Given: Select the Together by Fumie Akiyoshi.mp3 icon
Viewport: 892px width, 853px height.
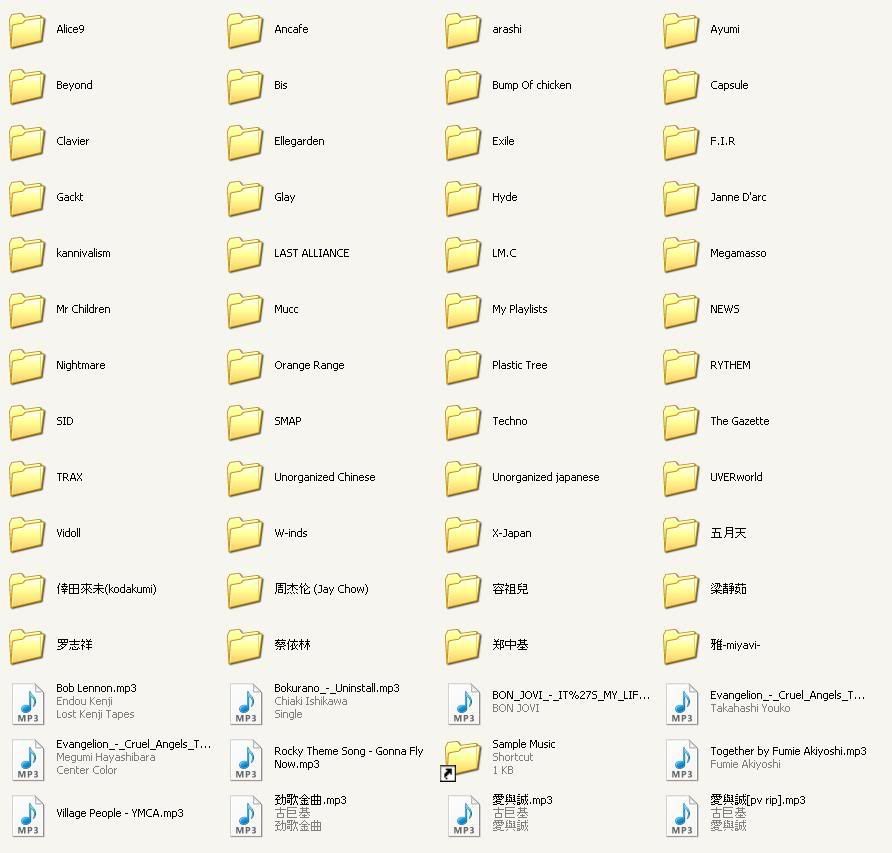Looking at the screenshot, I should 682,760.
